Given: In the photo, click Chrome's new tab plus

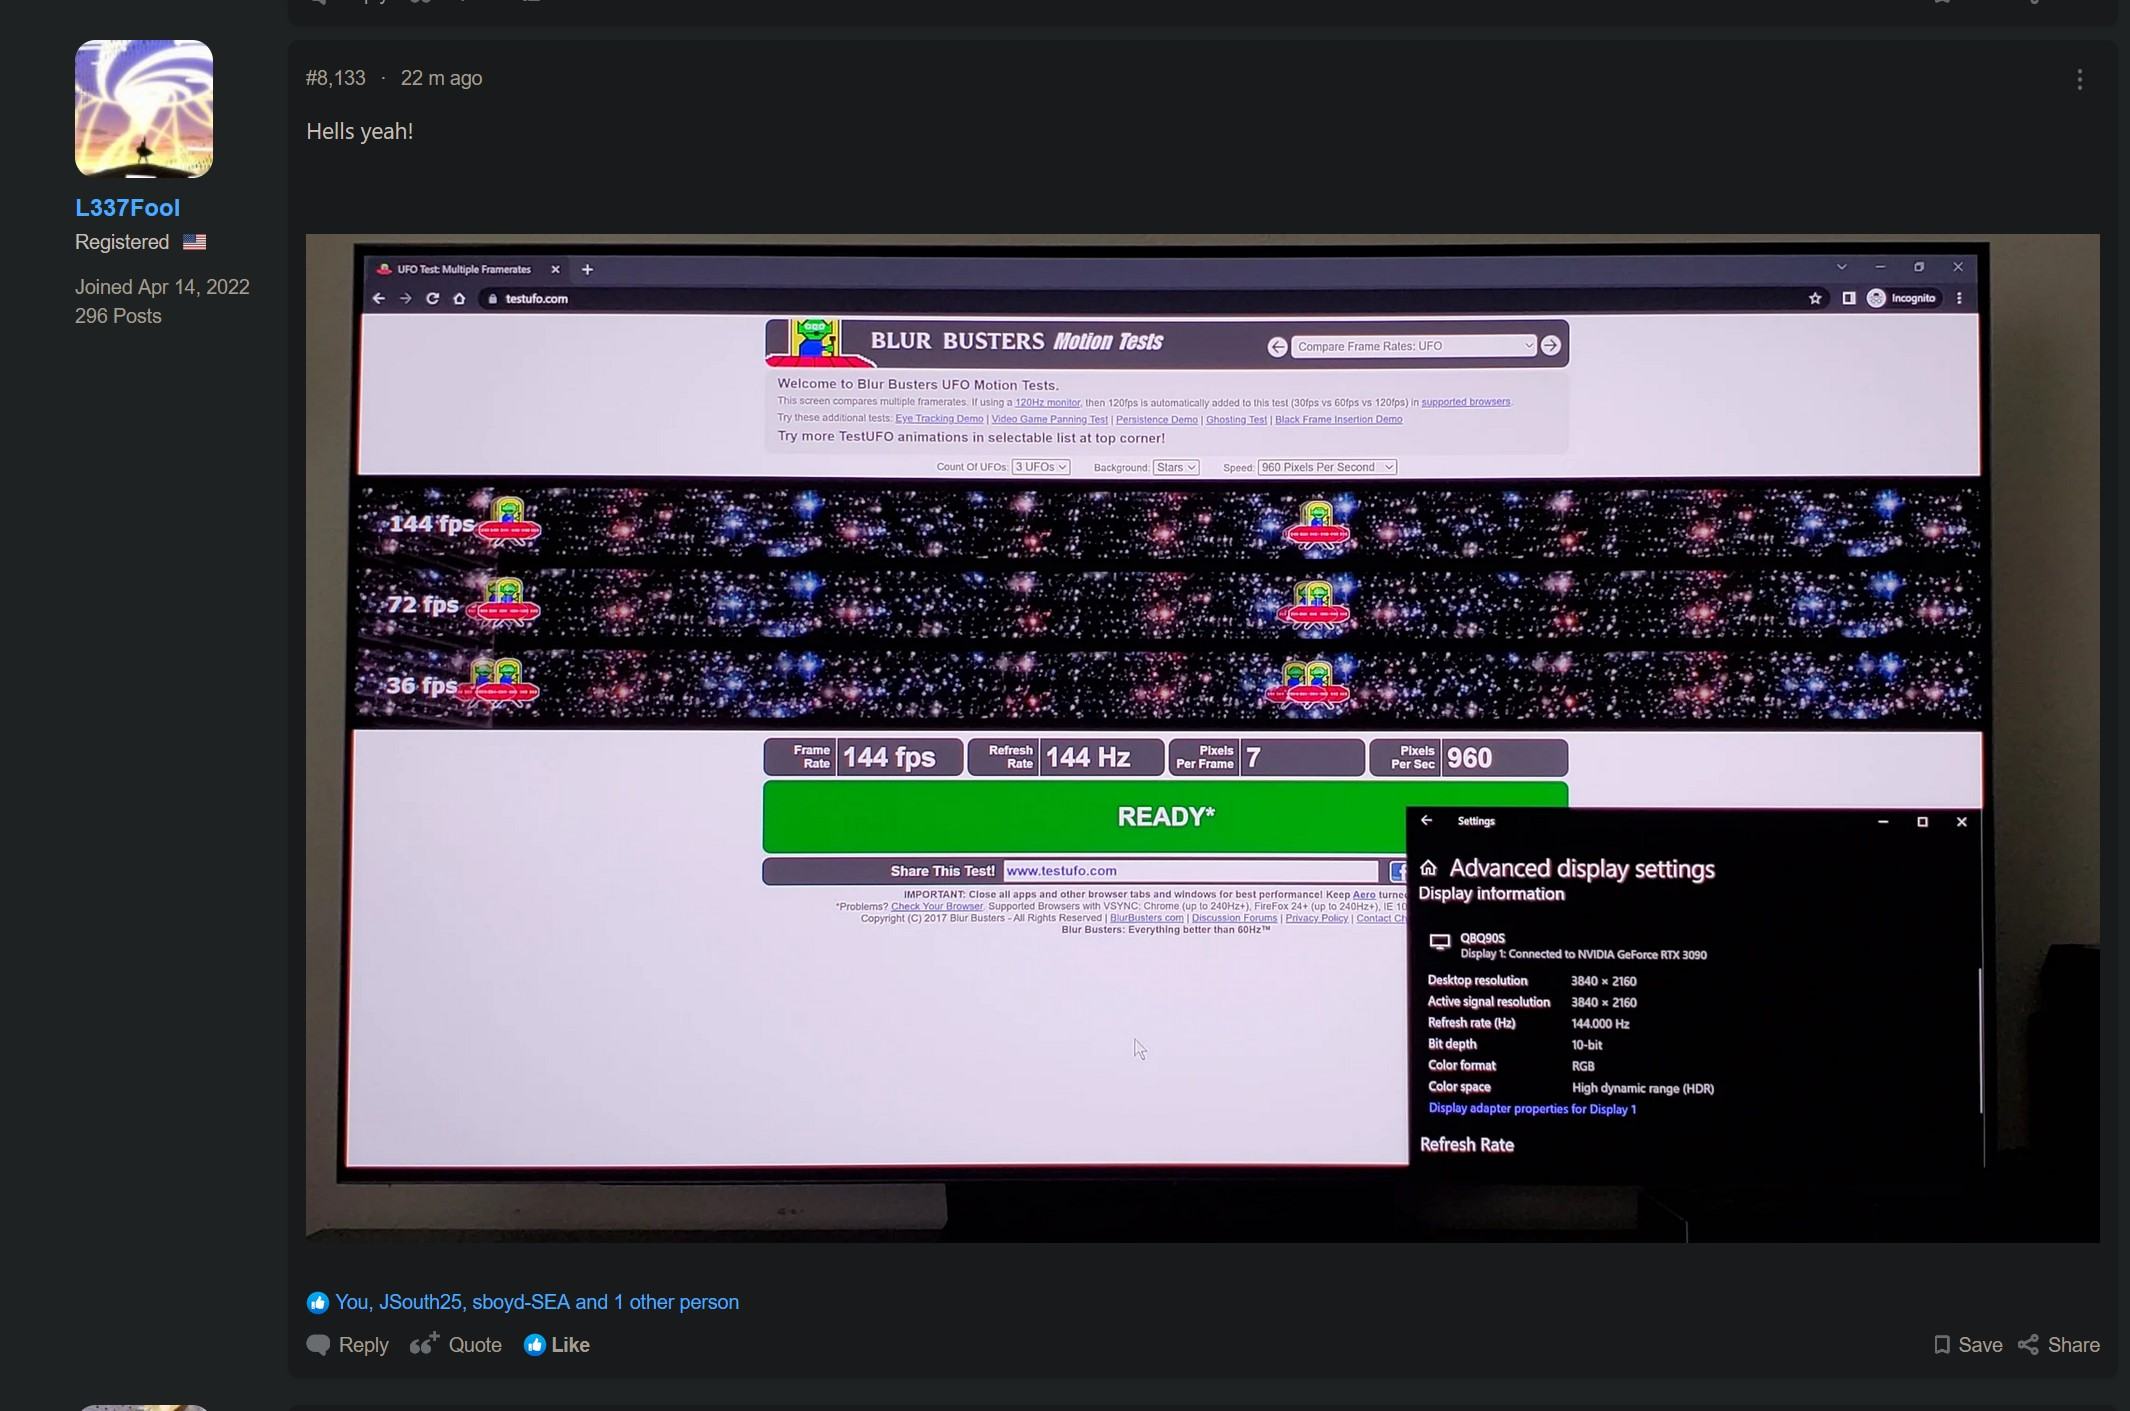Looking at the screenshot, I should coord(587,269).
